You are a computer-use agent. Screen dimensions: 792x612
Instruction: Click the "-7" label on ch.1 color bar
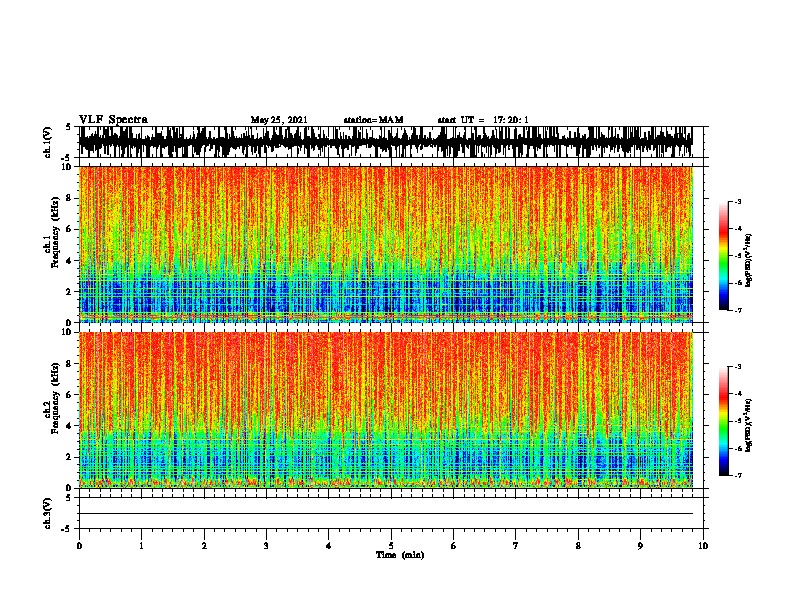pyautogui.click(x=738, y=310)
